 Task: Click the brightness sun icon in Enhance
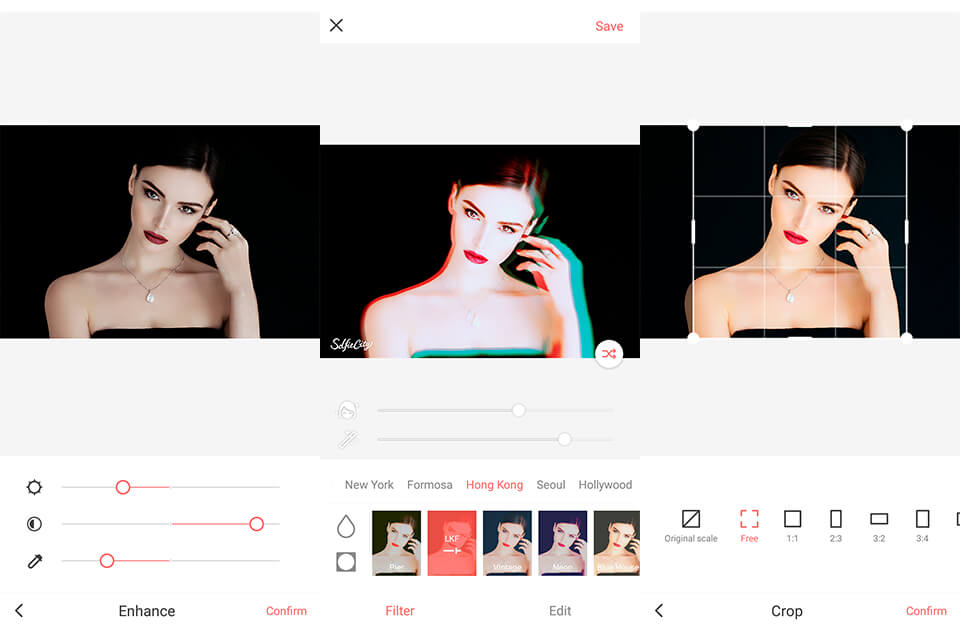[34, 488]
